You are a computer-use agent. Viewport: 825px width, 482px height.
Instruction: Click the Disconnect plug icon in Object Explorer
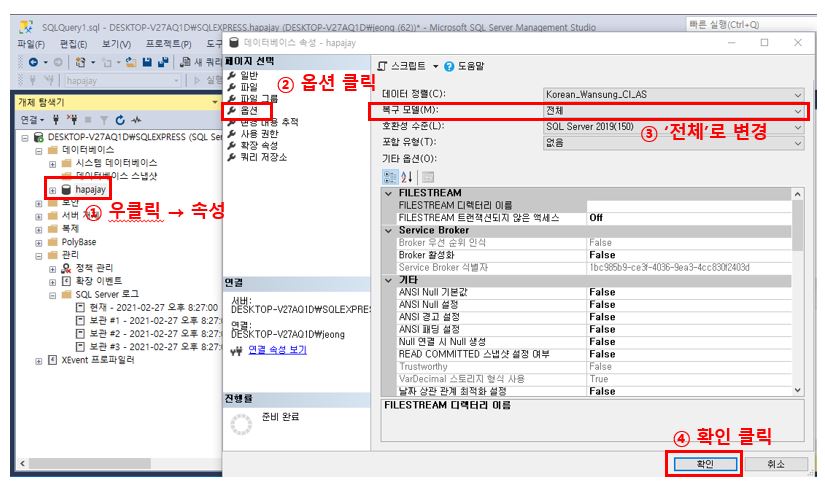coord(72,120)
